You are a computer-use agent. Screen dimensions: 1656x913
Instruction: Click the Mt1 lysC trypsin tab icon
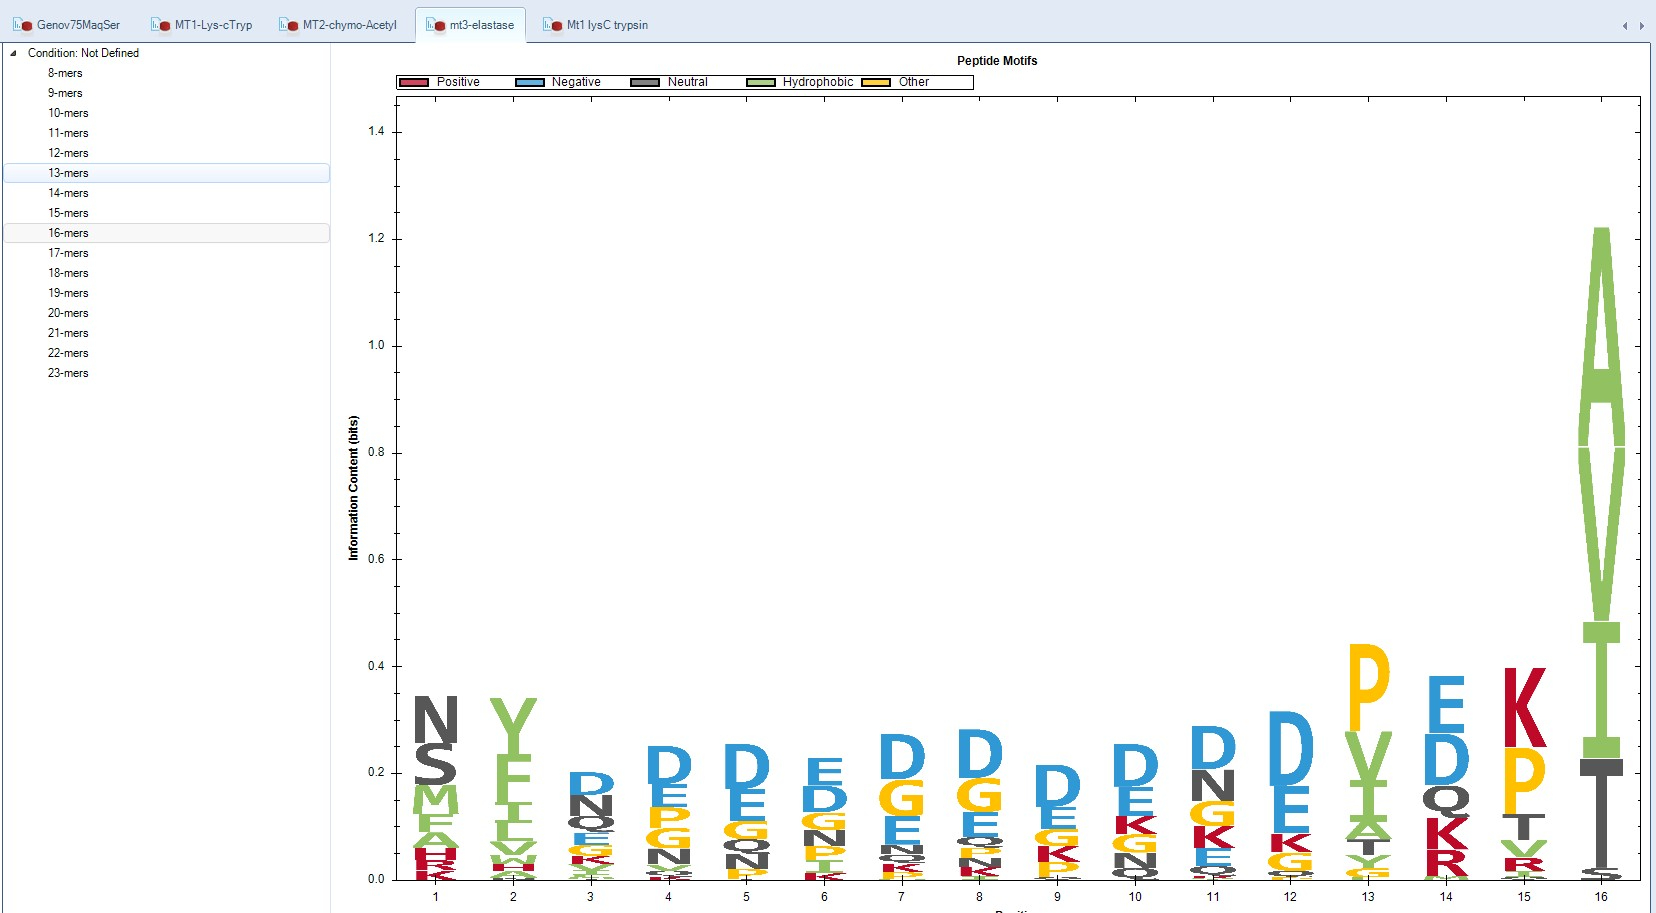tap(552, 25)
